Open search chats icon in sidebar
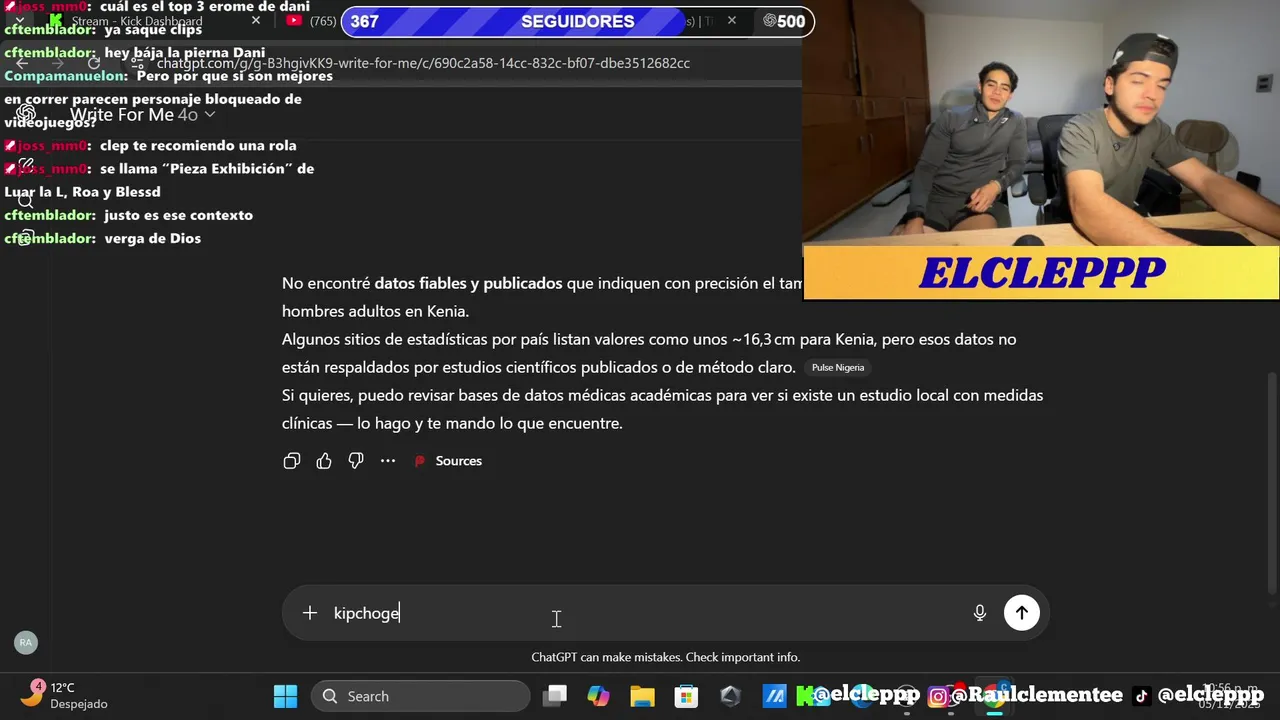 [x=26, y=202]
